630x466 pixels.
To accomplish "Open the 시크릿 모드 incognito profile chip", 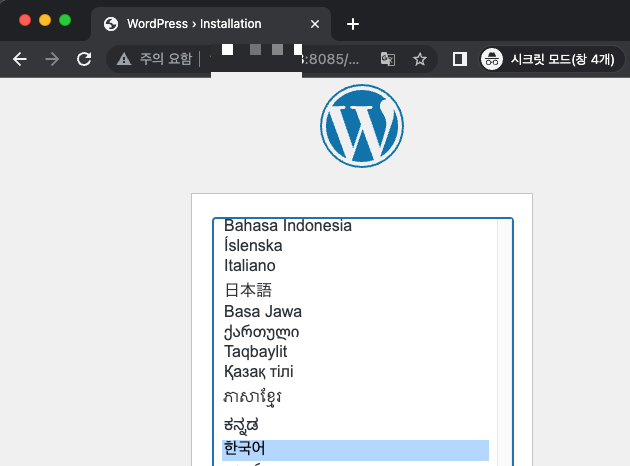I will tap(552, 59).
